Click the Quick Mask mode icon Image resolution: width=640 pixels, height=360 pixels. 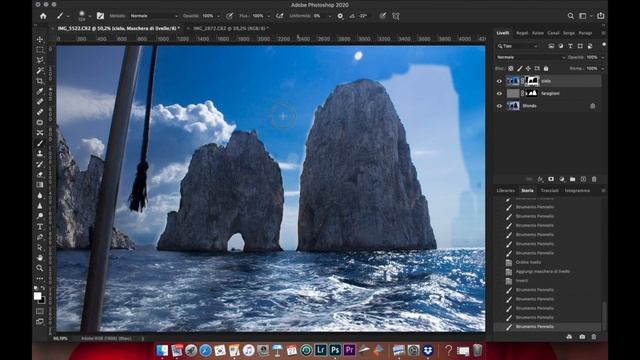[x=40, y=311]
